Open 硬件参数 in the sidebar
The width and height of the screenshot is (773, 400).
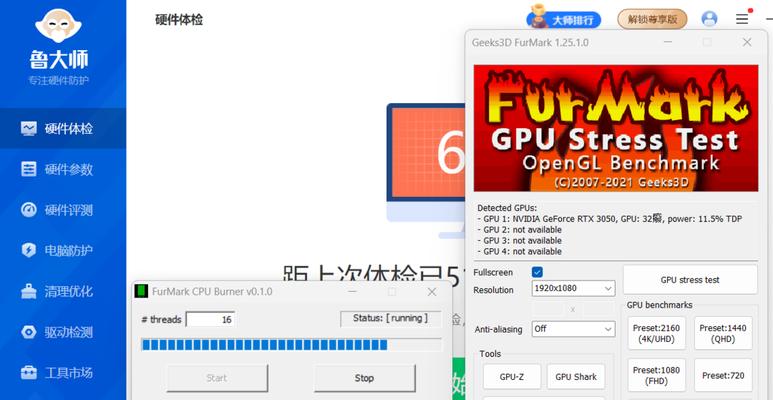(x=63, y=169)
